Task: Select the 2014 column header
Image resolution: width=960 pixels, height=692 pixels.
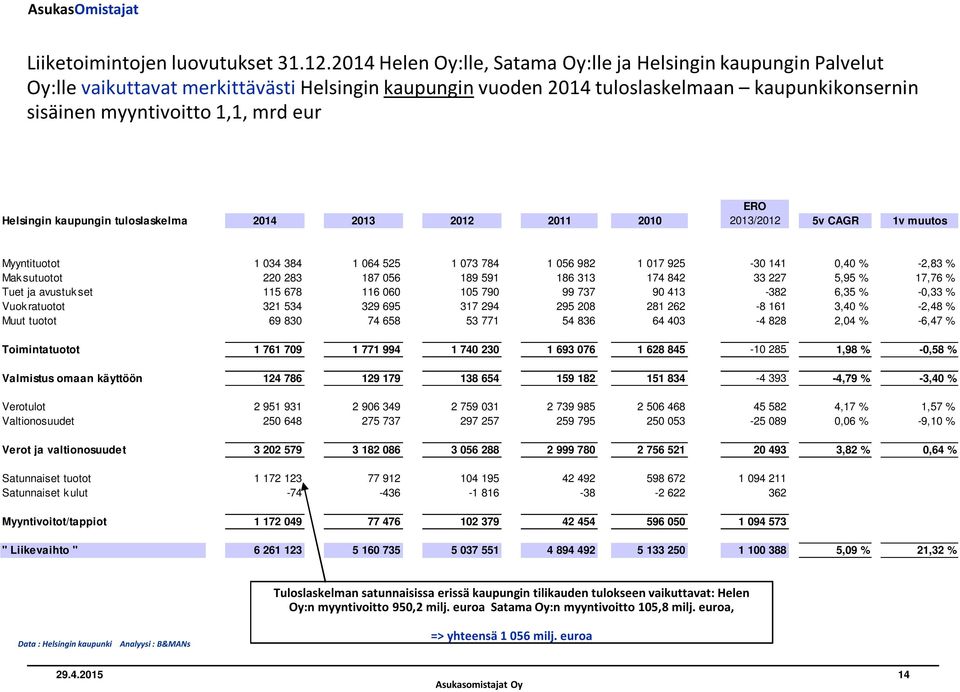Action: click(264, 220)
